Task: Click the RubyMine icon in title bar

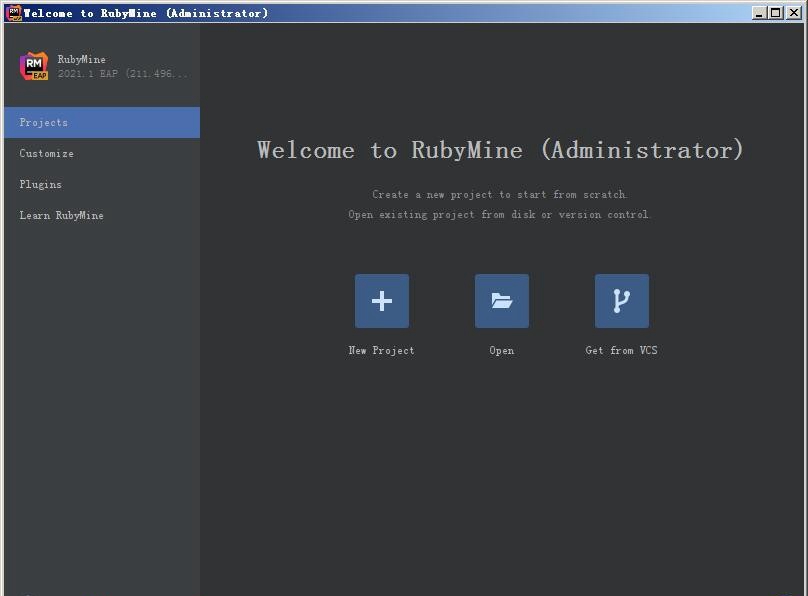Action: coord(14,12)
